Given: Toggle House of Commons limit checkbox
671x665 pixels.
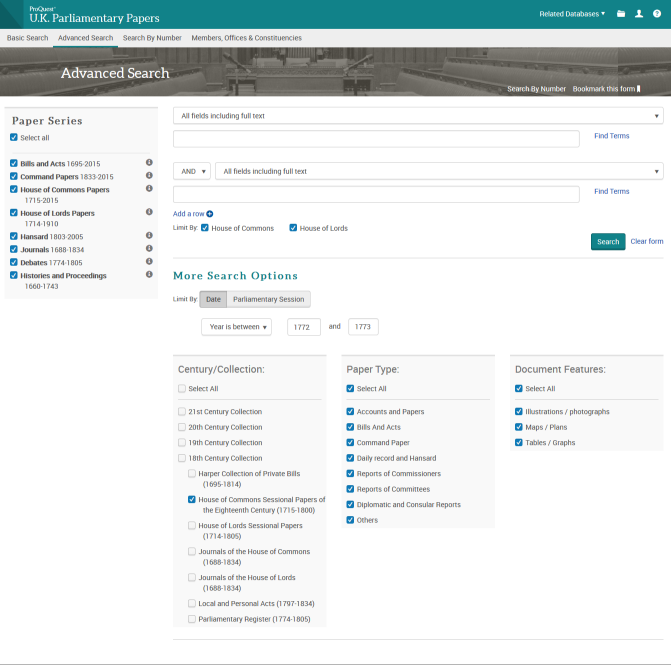Looking at the screenshot, I should [205, 228].
